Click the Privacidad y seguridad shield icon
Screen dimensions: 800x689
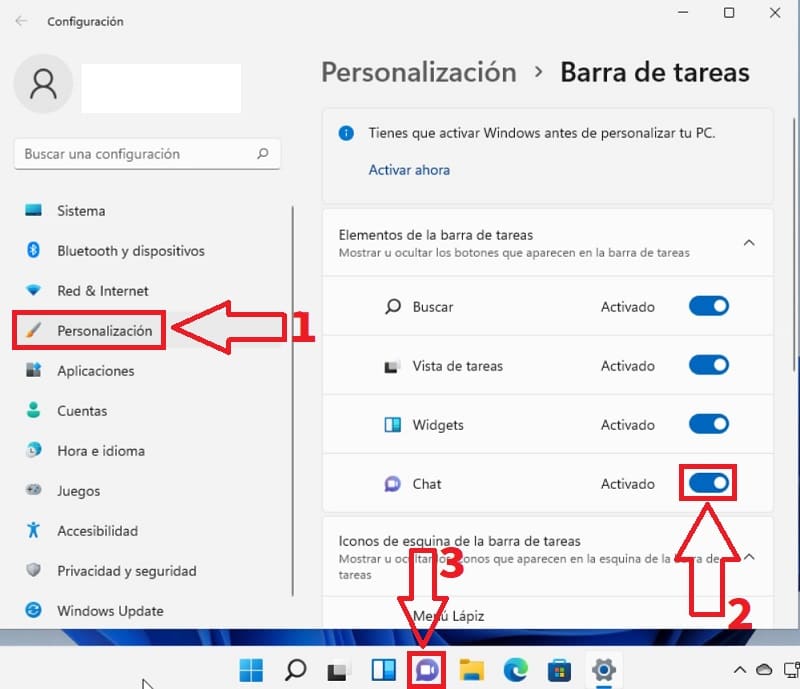pos(33,570)
